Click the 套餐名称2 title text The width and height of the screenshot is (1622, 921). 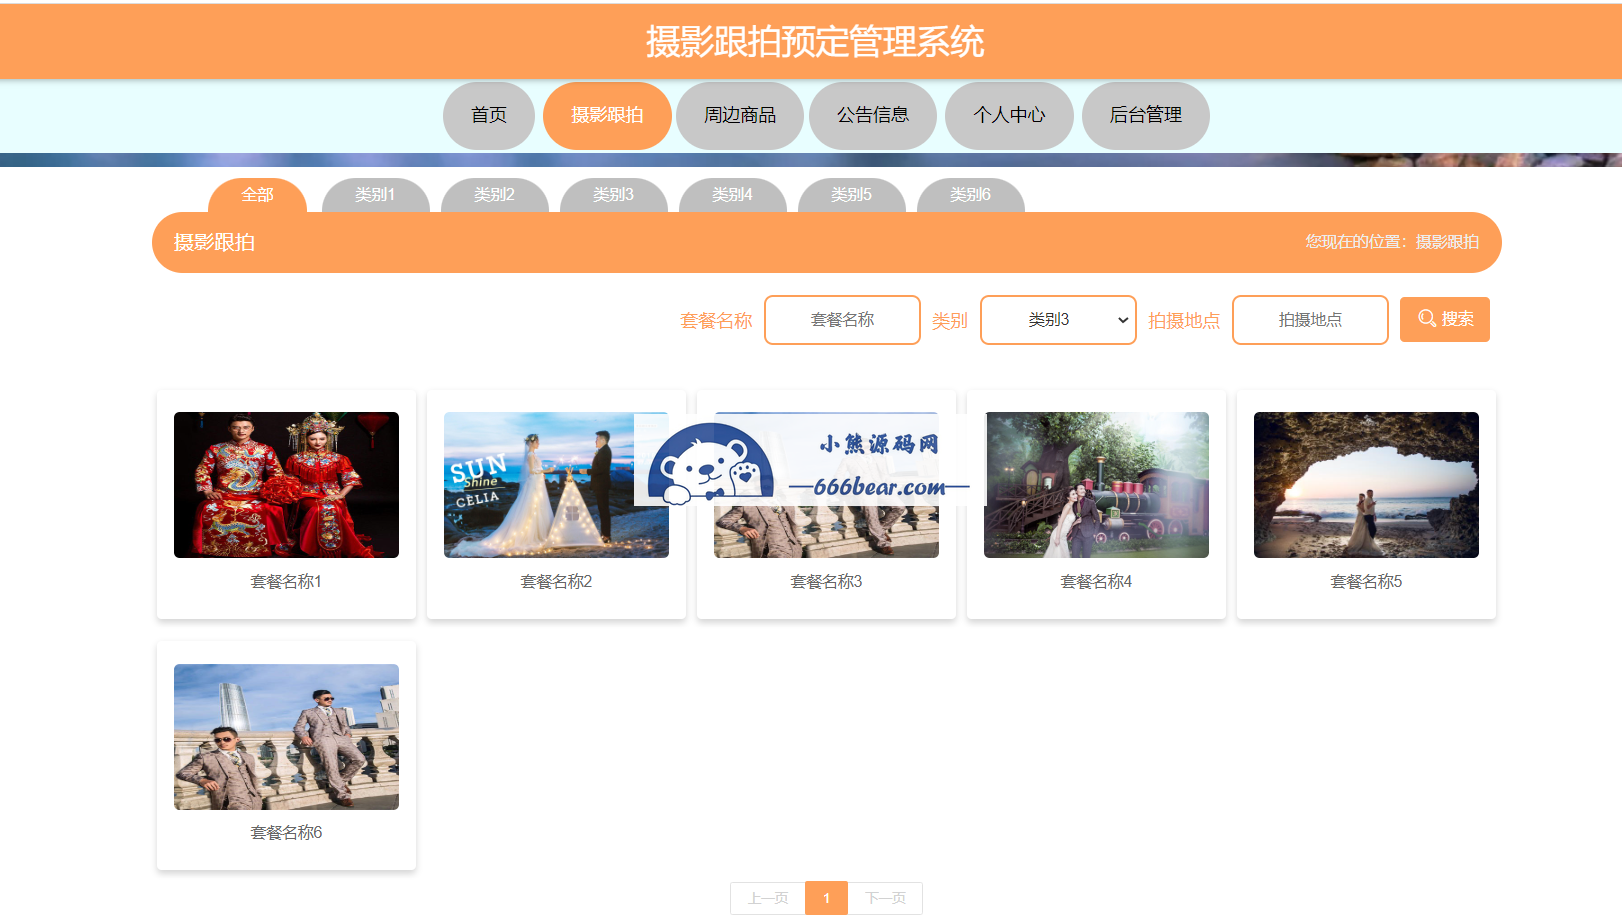[x=556, y=582]
